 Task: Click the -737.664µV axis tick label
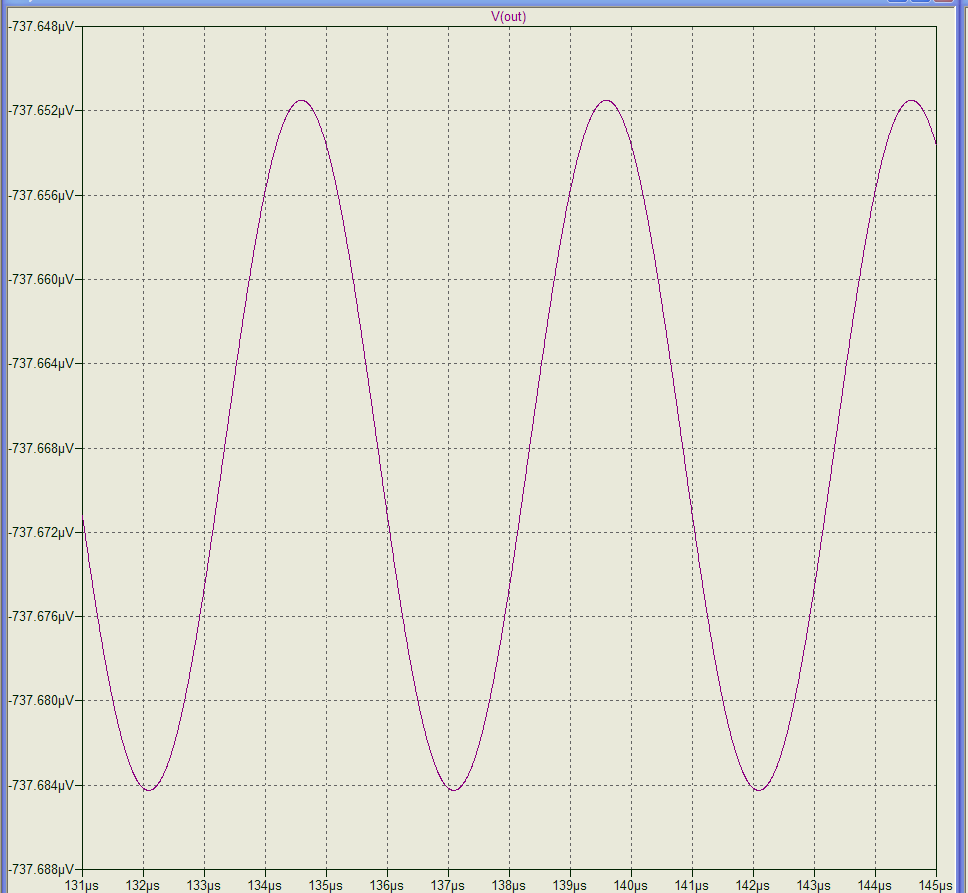pyautogui.click(x=41, y=363)
